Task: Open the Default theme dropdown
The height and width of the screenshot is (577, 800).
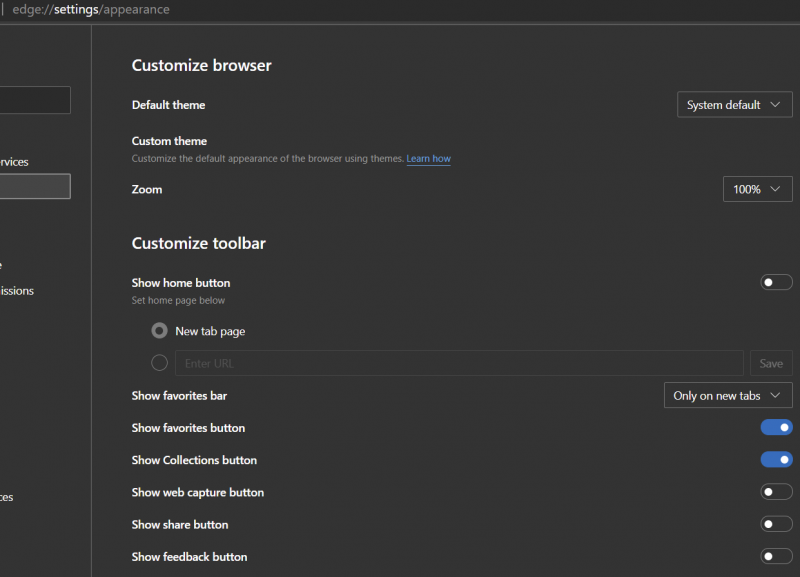Action: coord(734,105)
